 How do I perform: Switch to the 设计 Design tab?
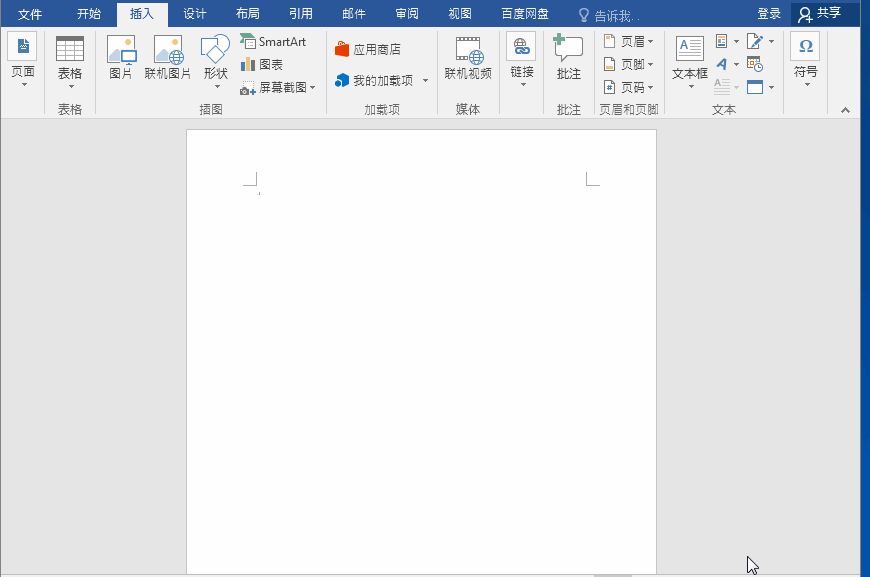click(195, 14)
